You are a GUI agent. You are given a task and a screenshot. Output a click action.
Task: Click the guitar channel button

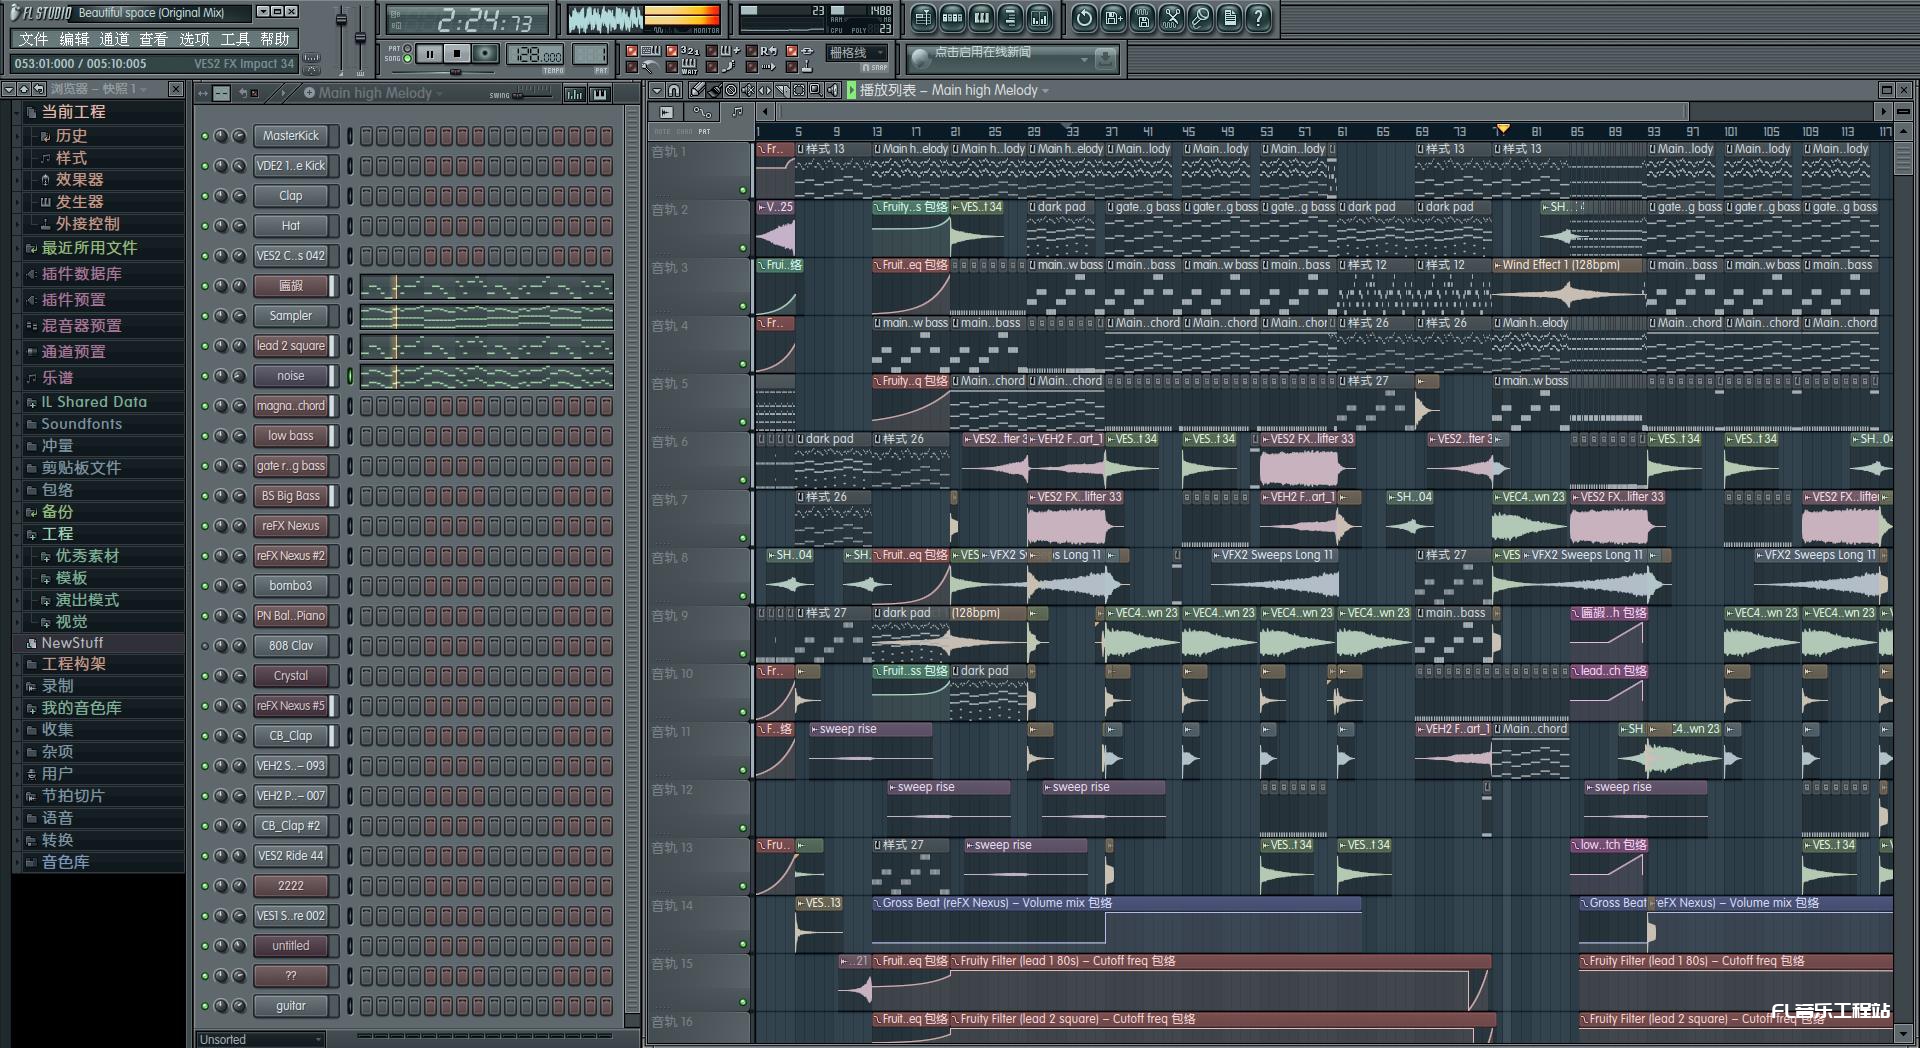pos(291,1006)
